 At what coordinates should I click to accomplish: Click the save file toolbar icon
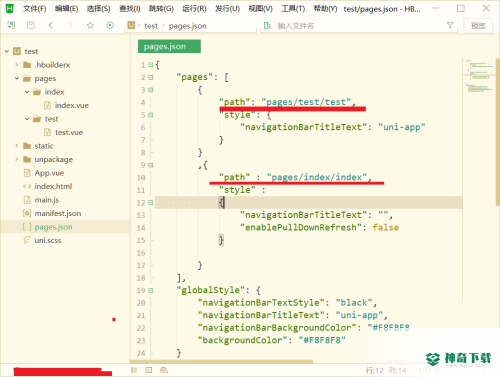[31, 25]
